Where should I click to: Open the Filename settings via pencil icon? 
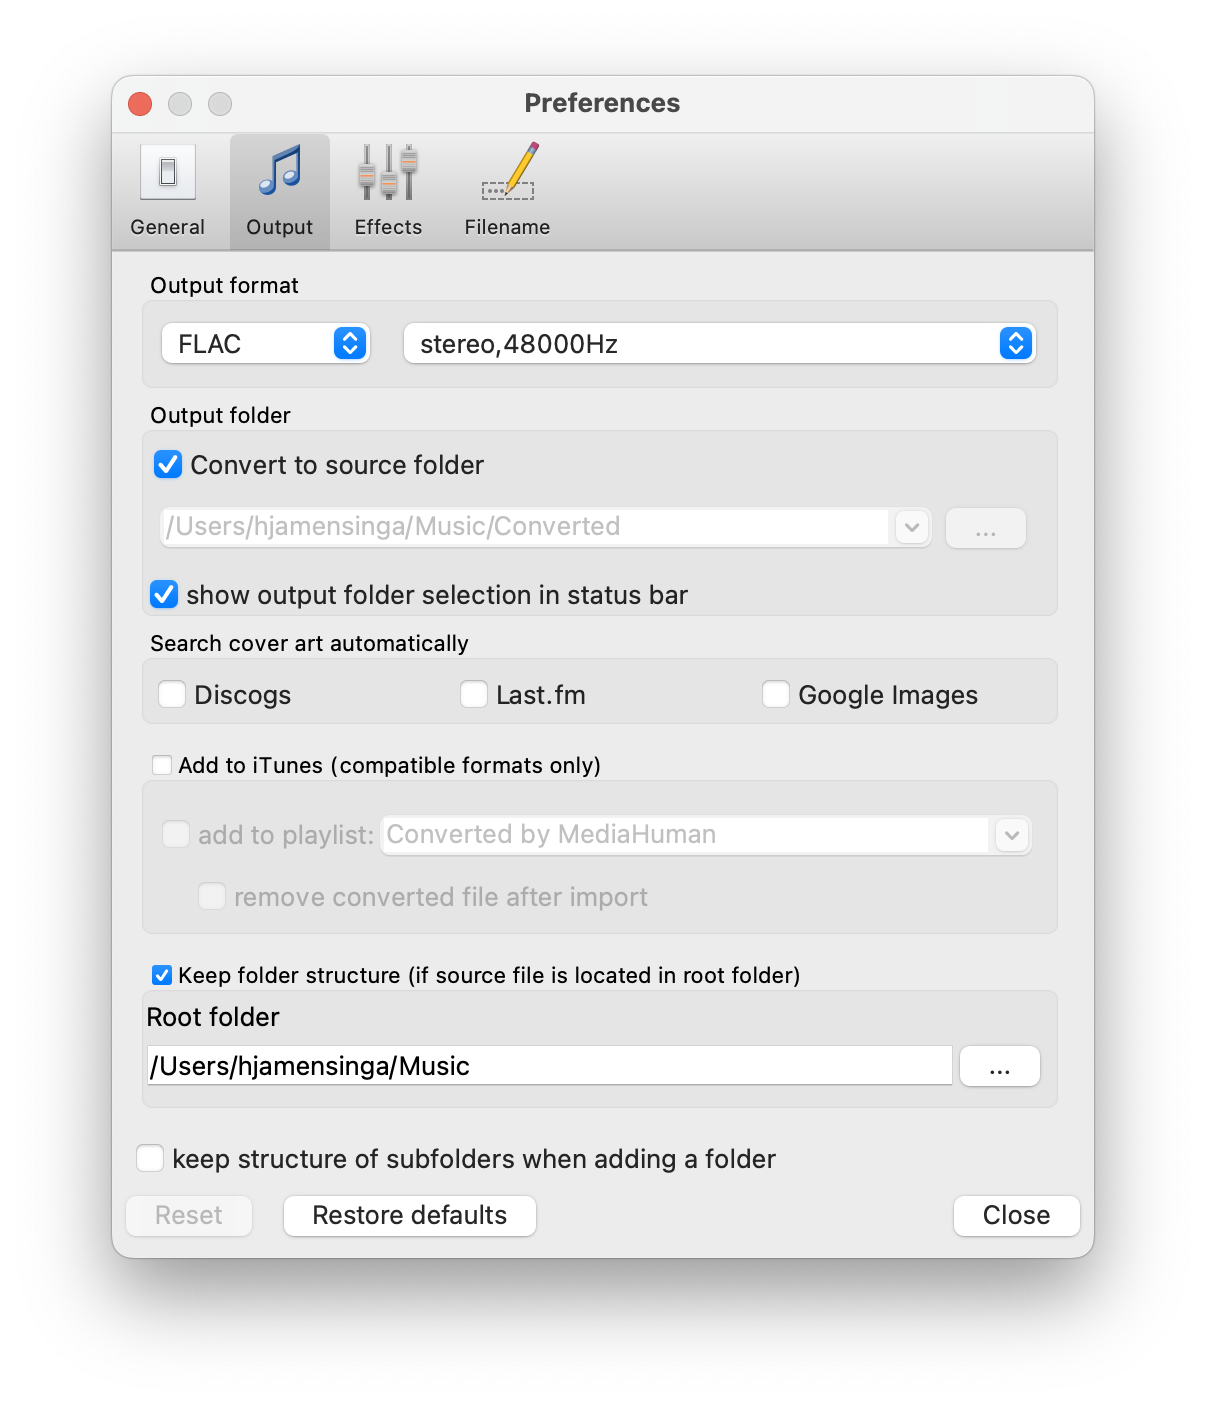point(506,190)
